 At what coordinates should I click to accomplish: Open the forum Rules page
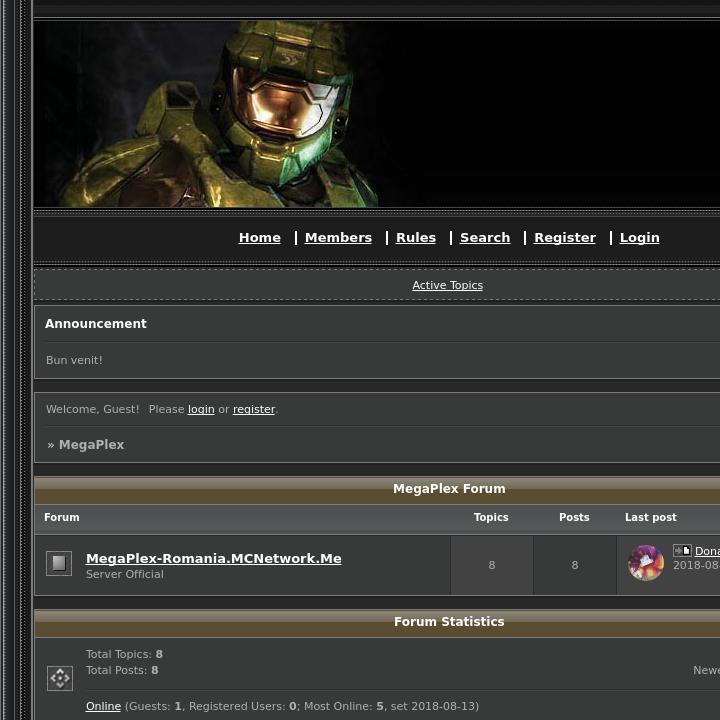[415, 238]
